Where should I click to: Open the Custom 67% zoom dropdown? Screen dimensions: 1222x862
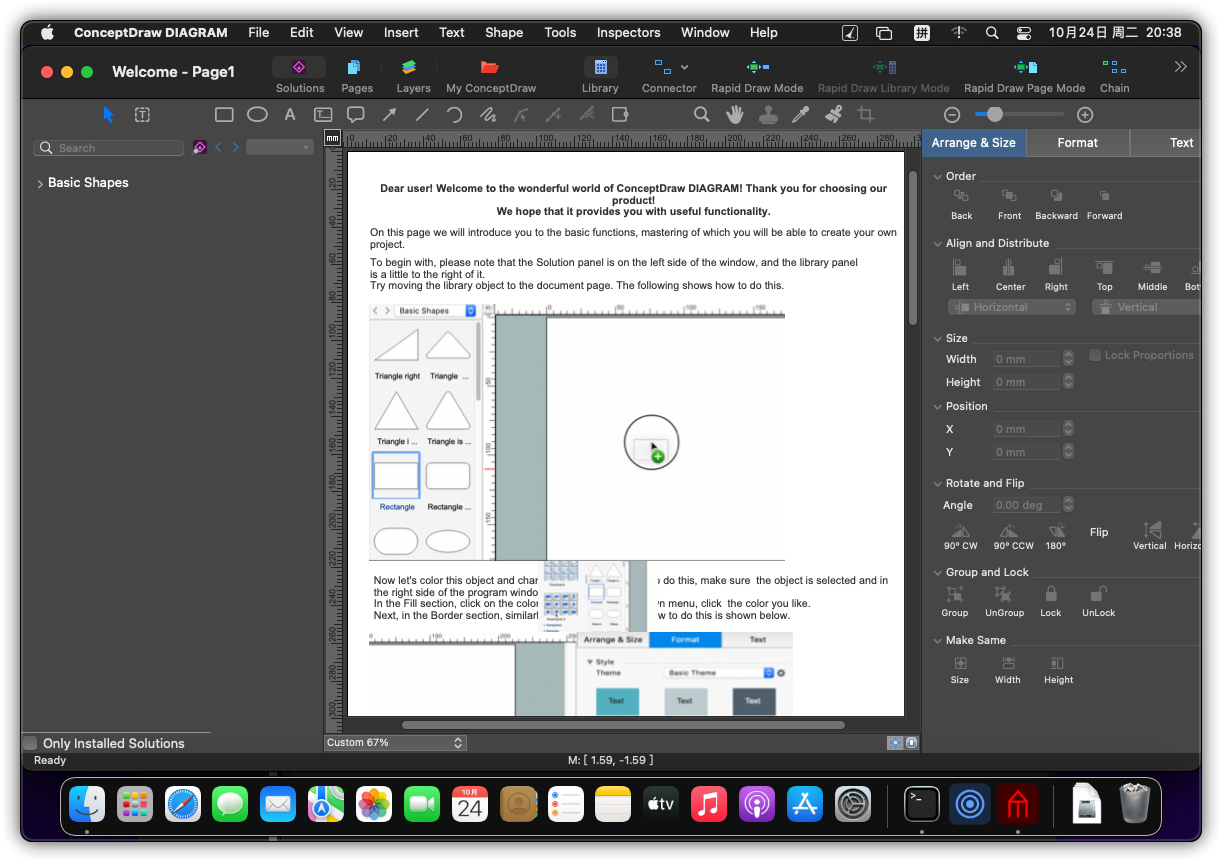(395, 743)
